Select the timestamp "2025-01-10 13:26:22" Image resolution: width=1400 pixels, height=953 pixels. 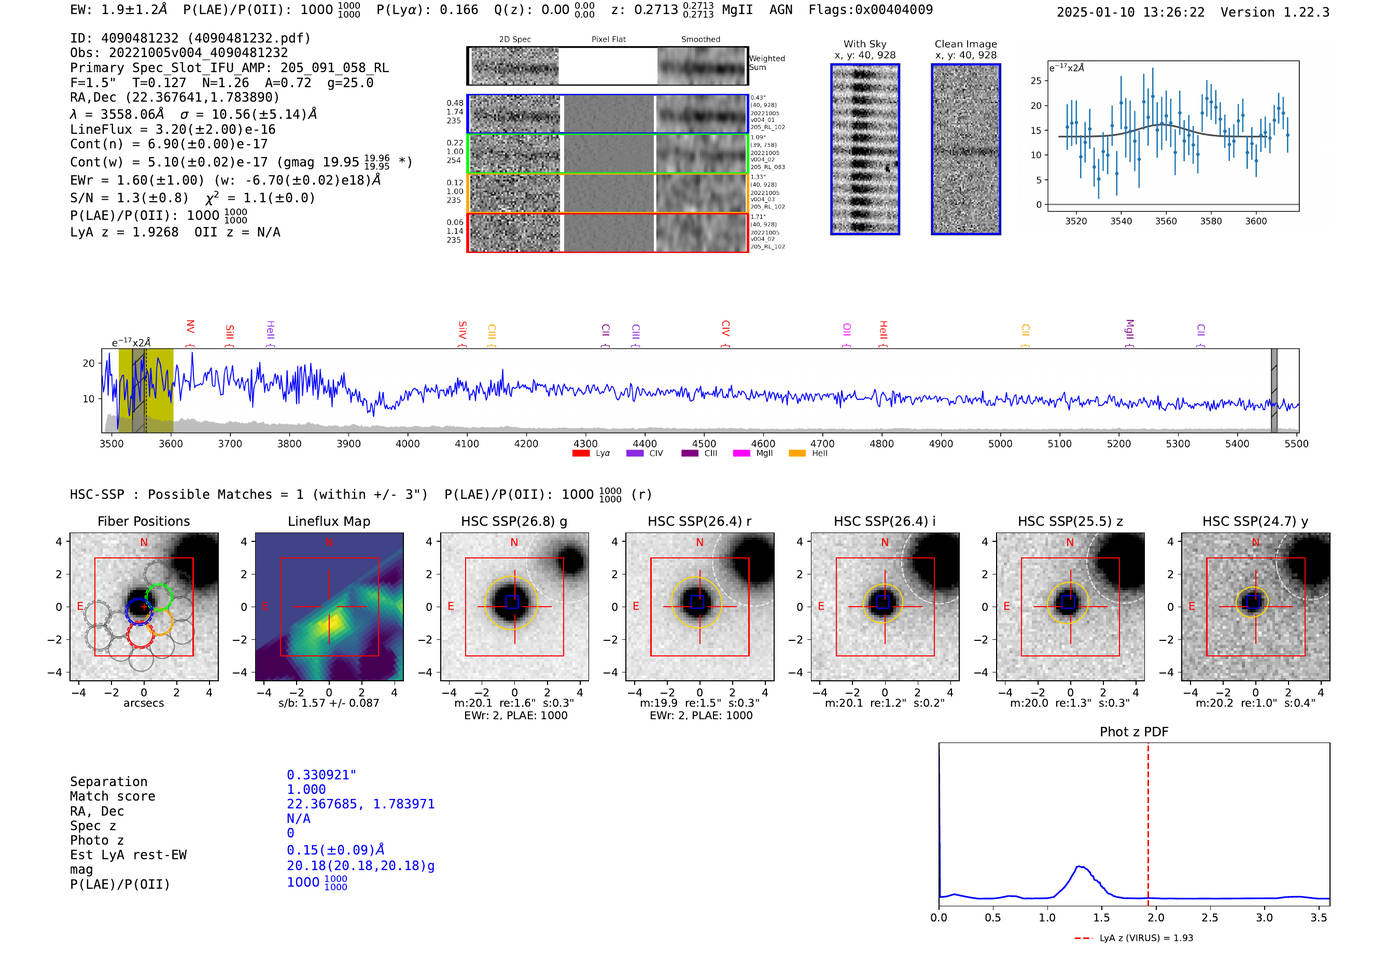pos(1131,12)
